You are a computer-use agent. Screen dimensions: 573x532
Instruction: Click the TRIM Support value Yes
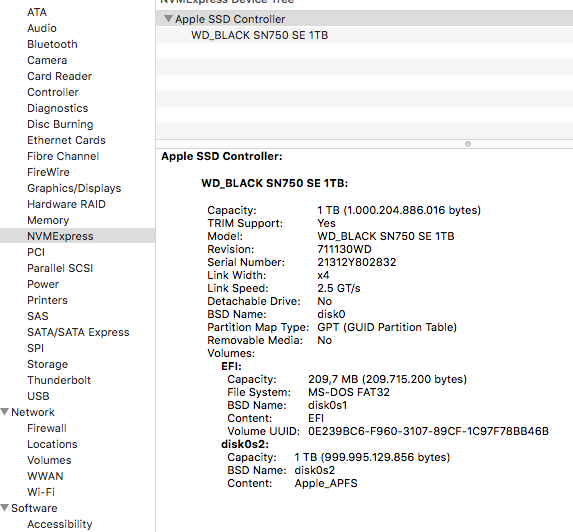pos(326,223)
